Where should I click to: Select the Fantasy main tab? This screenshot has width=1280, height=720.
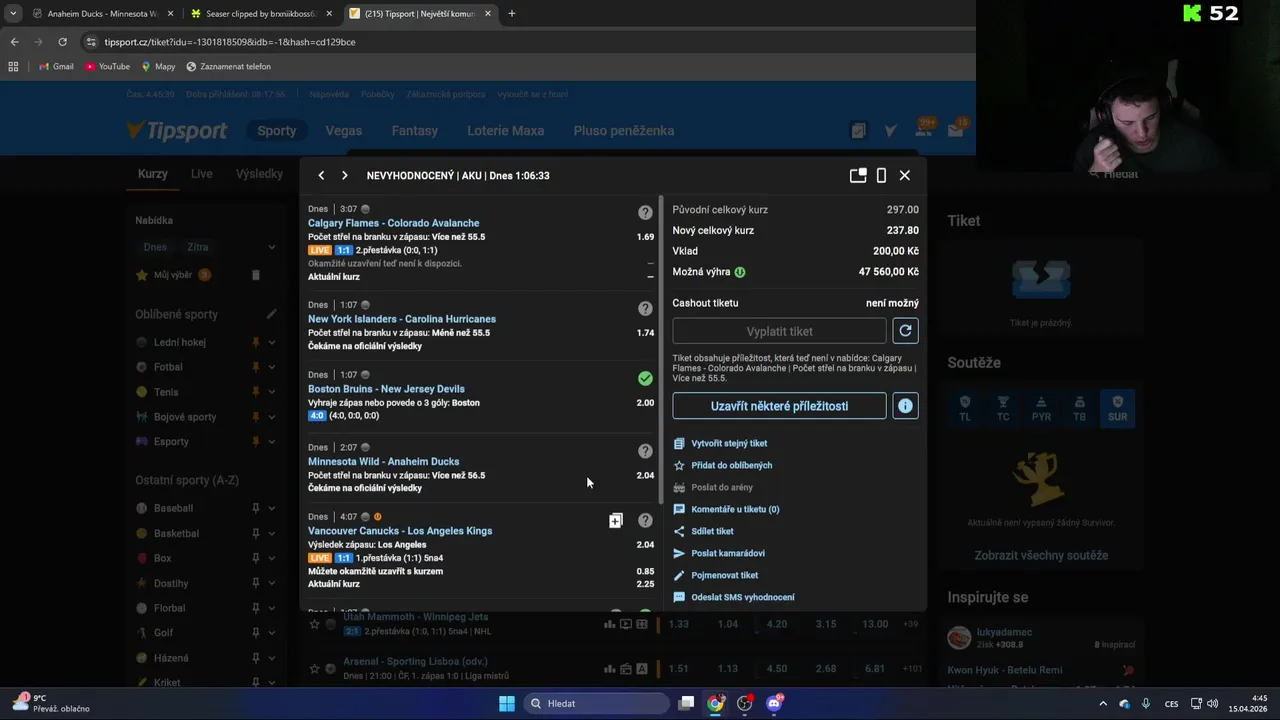(x=415, y=131)
